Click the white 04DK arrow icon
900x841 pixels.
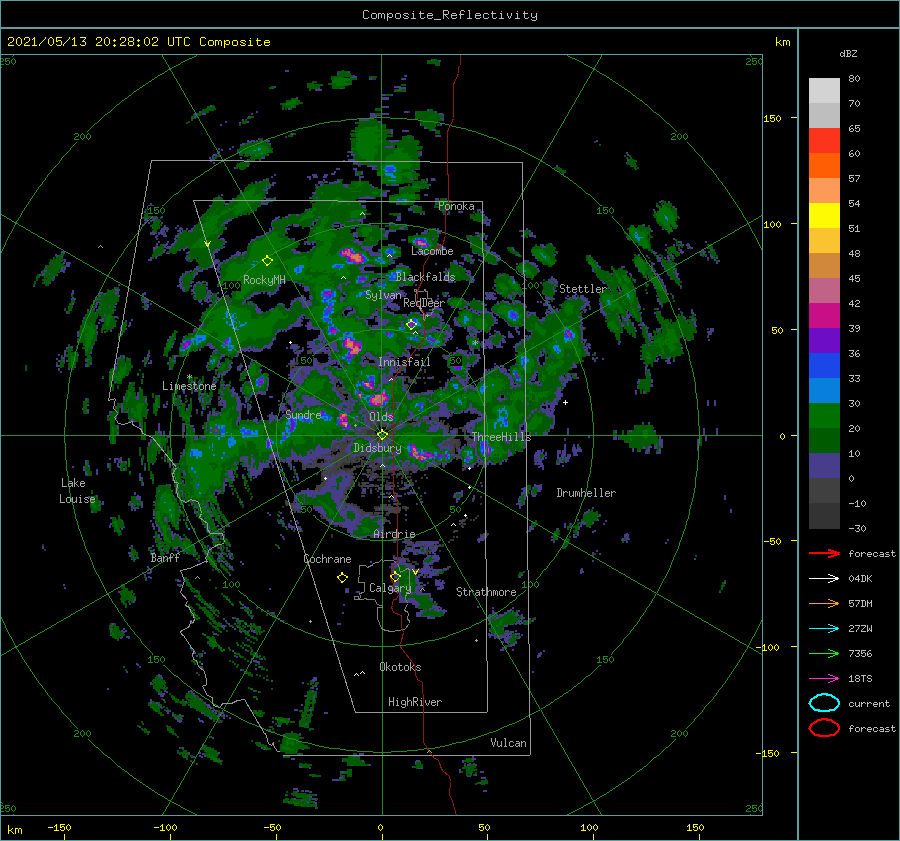(x=824, y=579)
